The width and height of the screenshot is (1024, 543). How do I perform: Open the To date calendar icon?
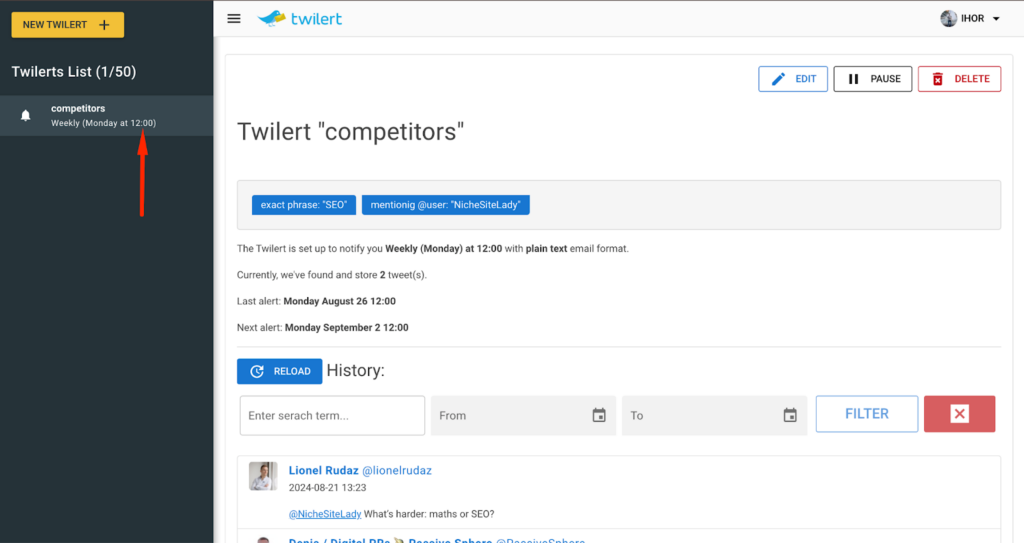[x=790, y=415]
